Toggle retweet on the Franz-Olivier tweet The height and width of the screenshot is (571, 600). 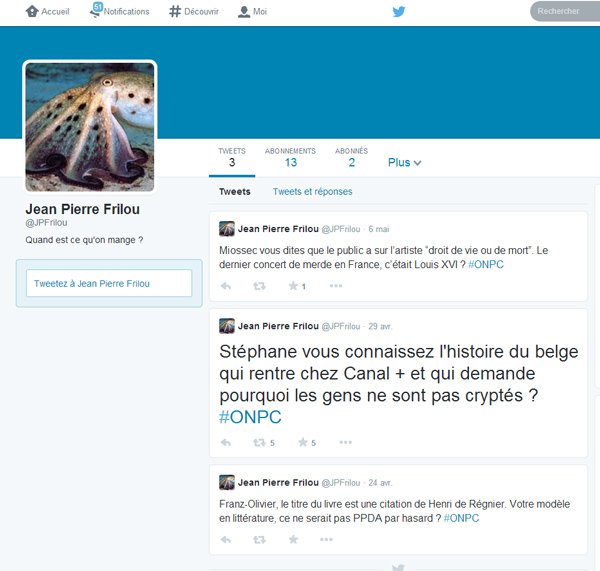260,539
